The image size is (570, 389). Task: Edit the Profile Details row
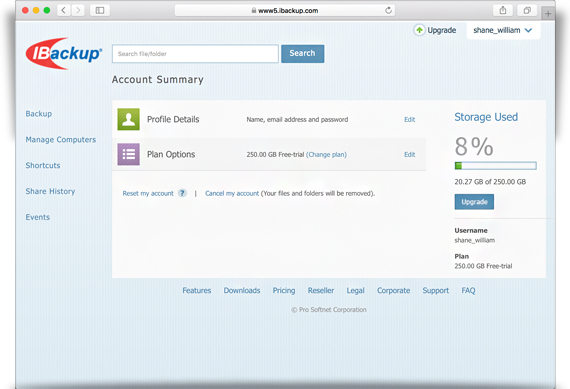click(x=410, y=119)
